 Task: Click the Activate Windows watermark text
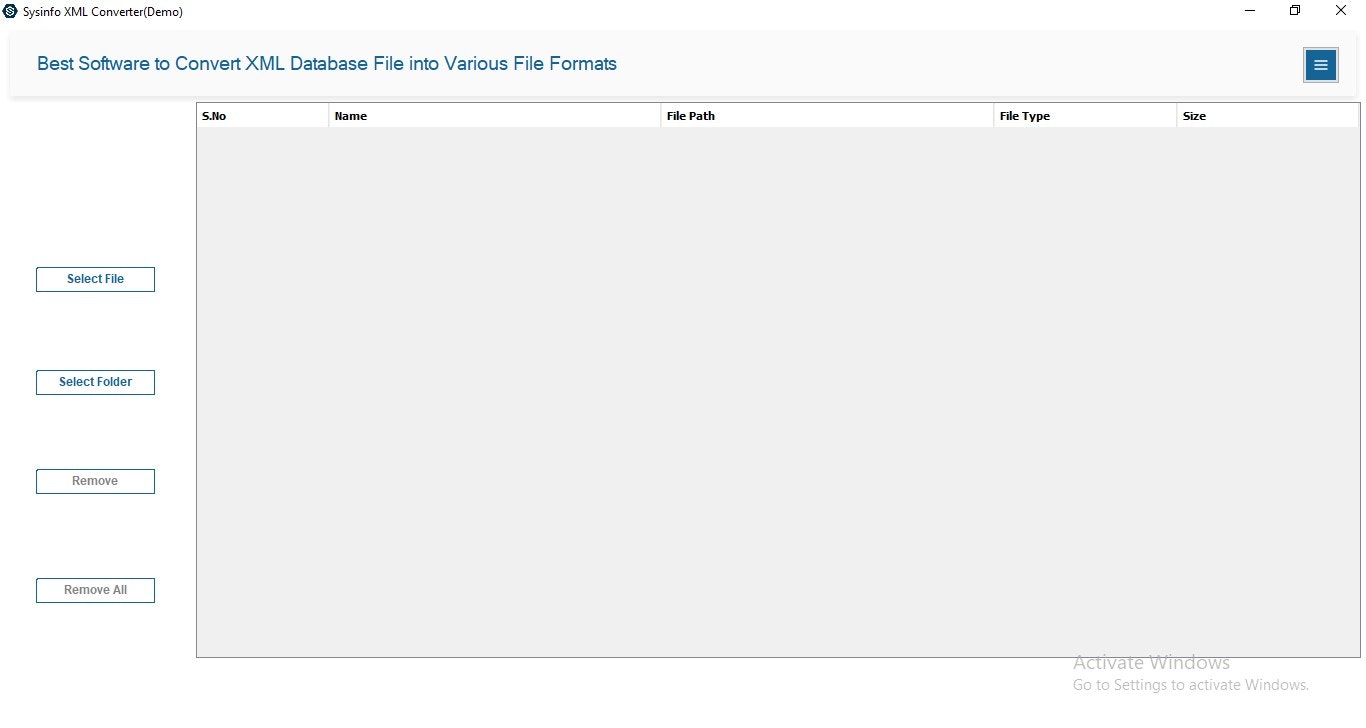1151,662
